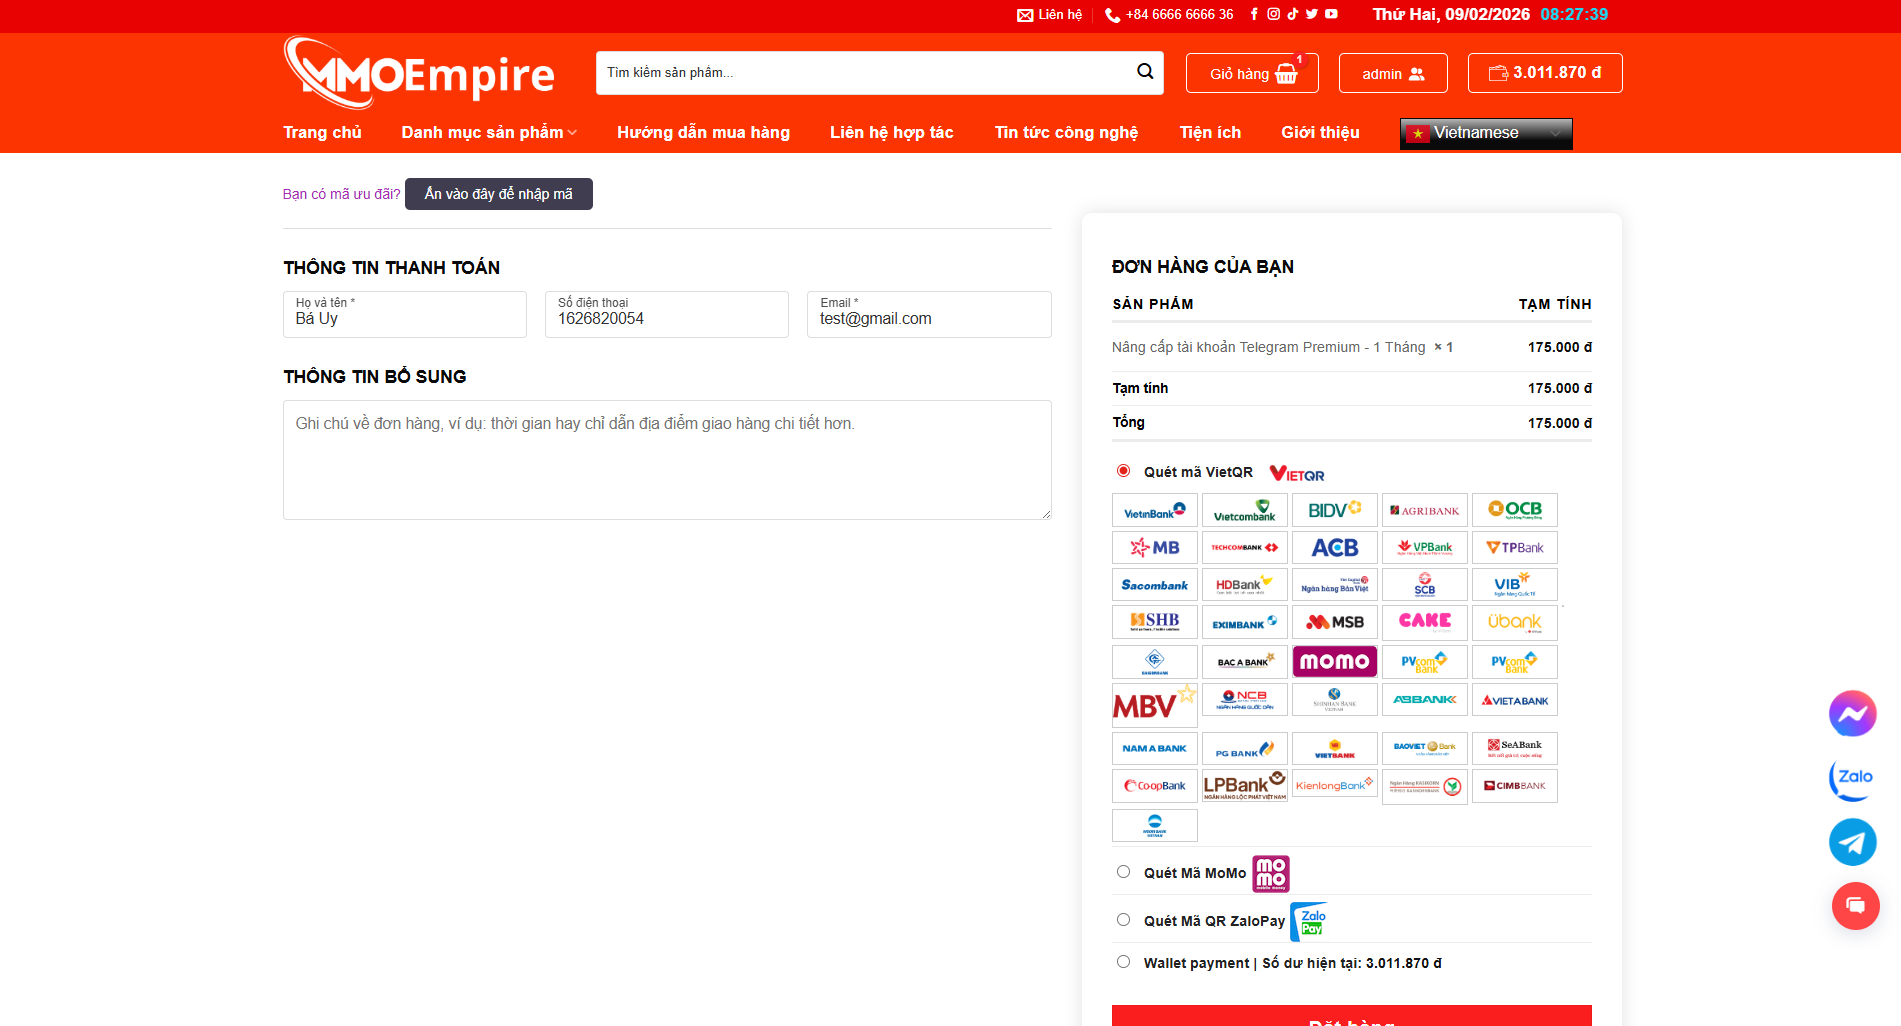The width and height of the screenshot is (1901, 1026).
Task: Click the search magnifier icon
Action: tap(1145, 72)
